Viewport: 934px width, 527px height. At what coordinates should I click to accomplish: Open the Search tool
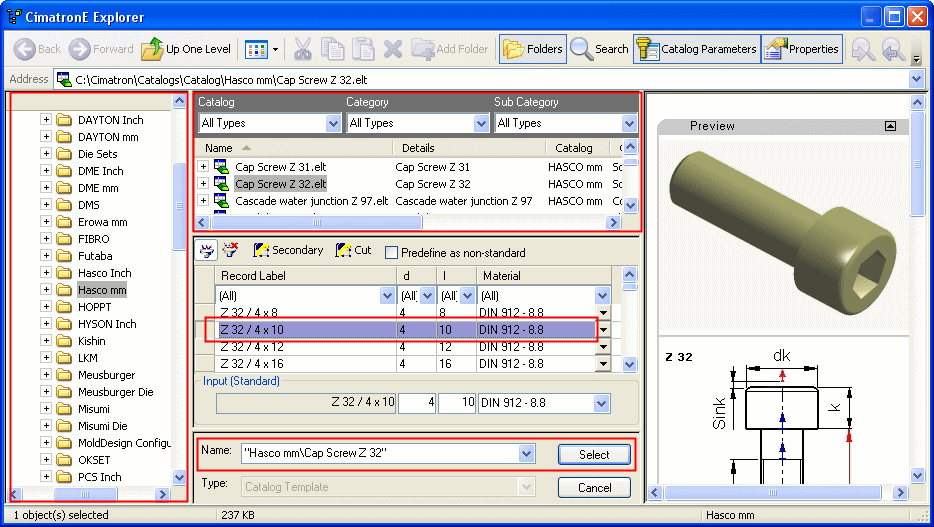point(599,49)
